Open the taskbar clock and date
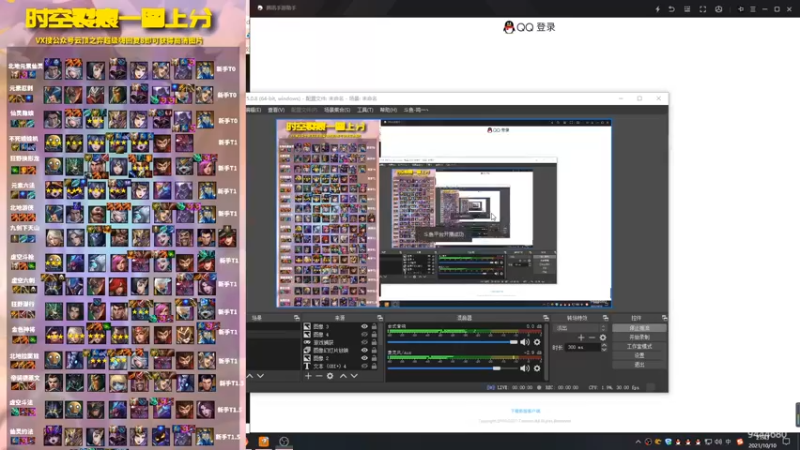Image resolution: width=800 pixels, height=450 pixels. [x=763, y=442]
